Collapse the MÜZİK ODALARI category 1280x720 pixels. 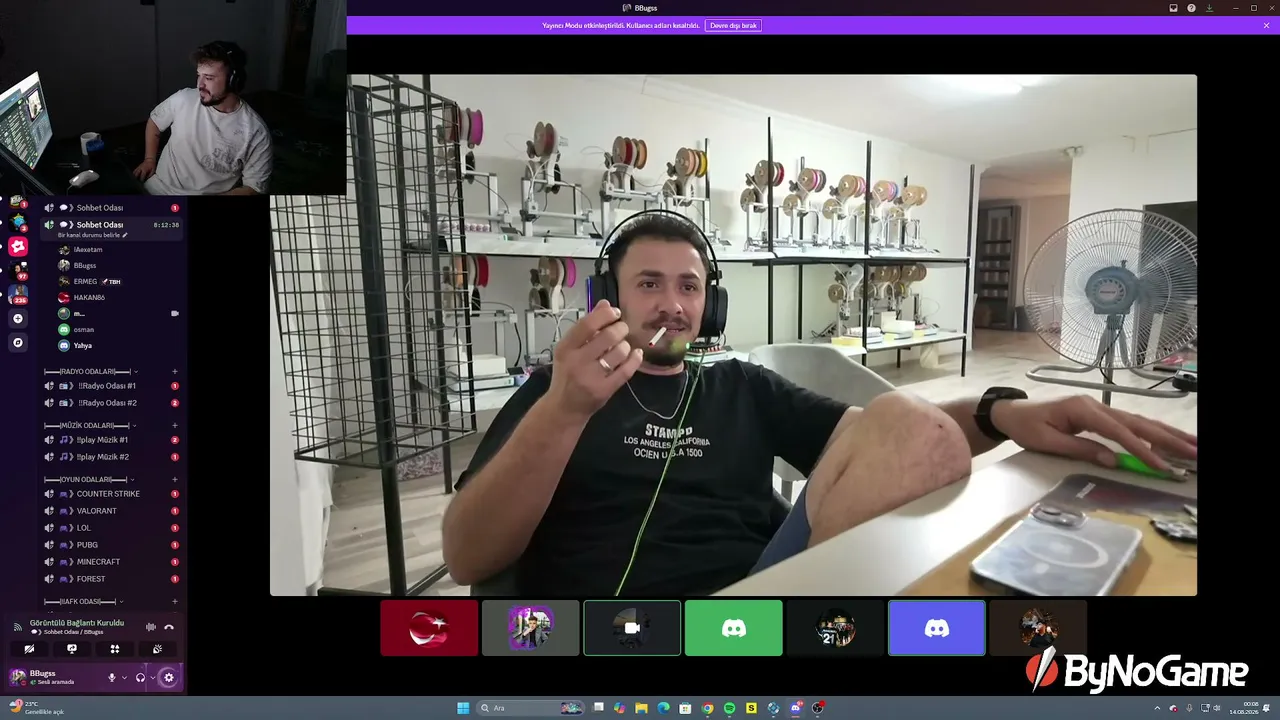[x=89, y=425]
